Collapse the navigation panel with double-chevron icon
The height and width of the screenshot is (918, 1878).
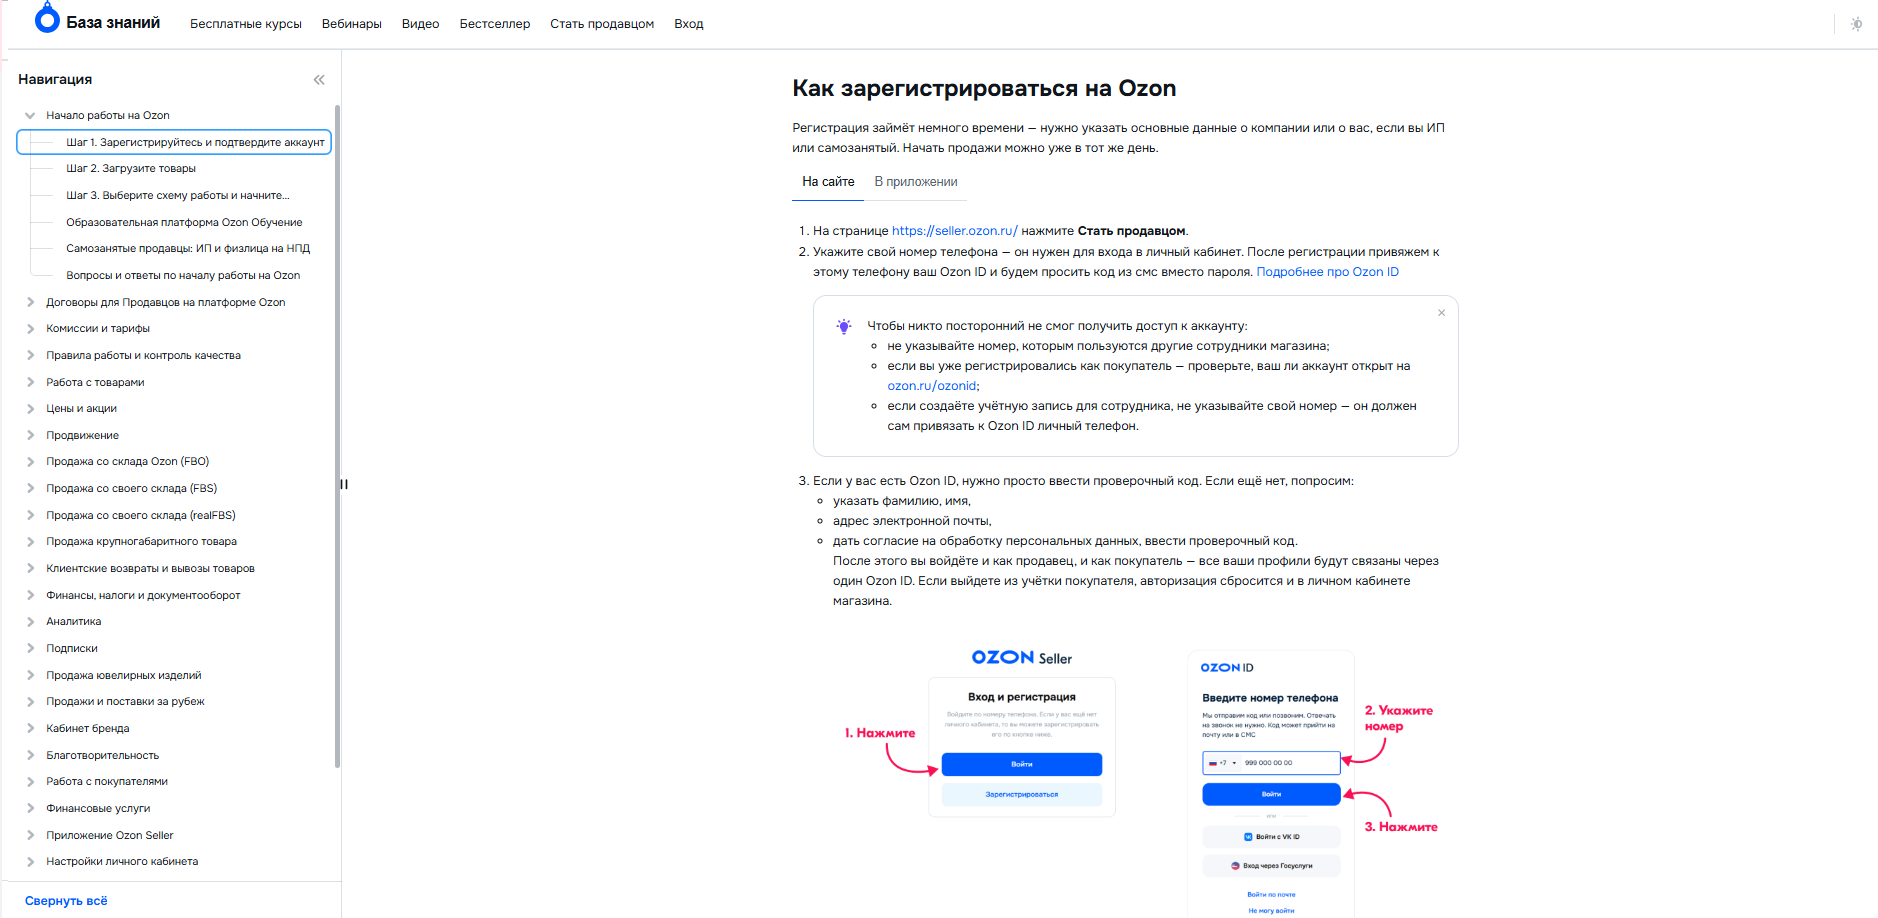[x=319, y=80]
